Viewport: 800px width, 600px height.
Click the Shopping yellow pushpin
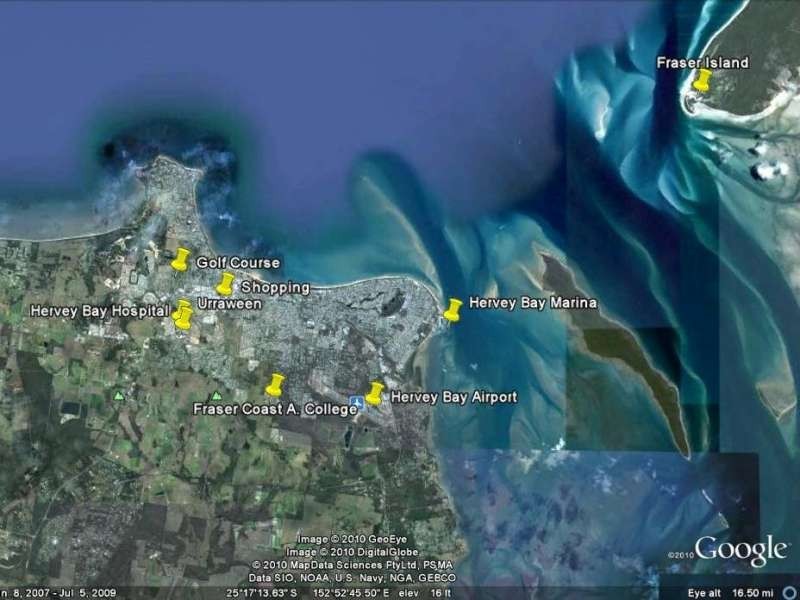coord(226,284)
